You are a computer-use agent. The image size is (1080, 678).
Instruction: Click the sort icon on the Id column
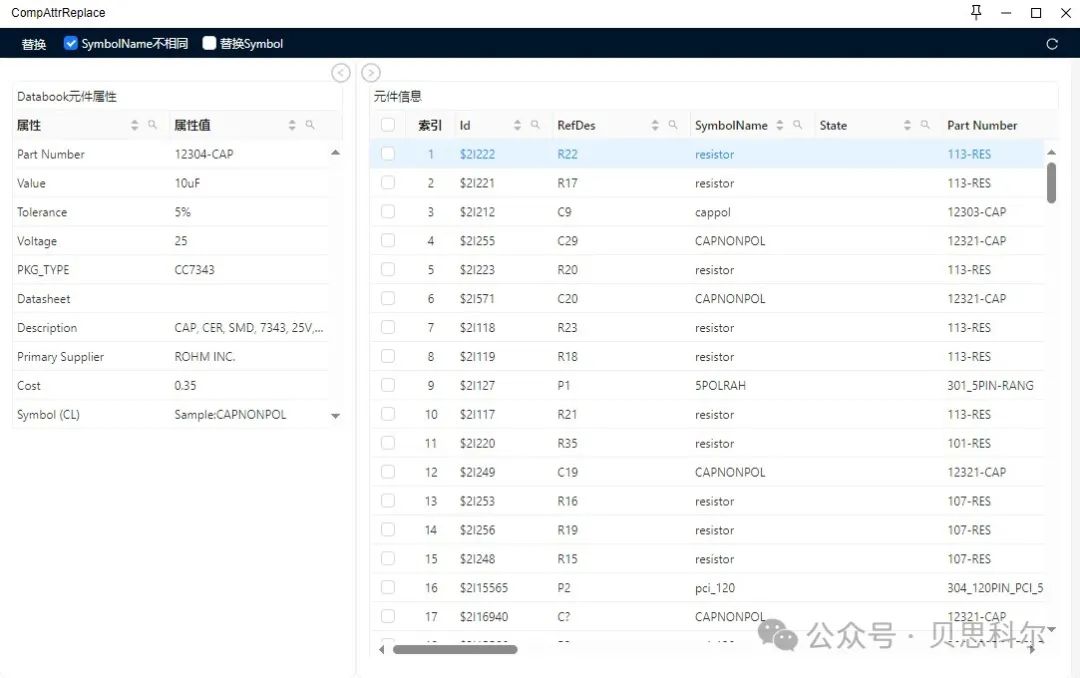click(x=517, y=125)
